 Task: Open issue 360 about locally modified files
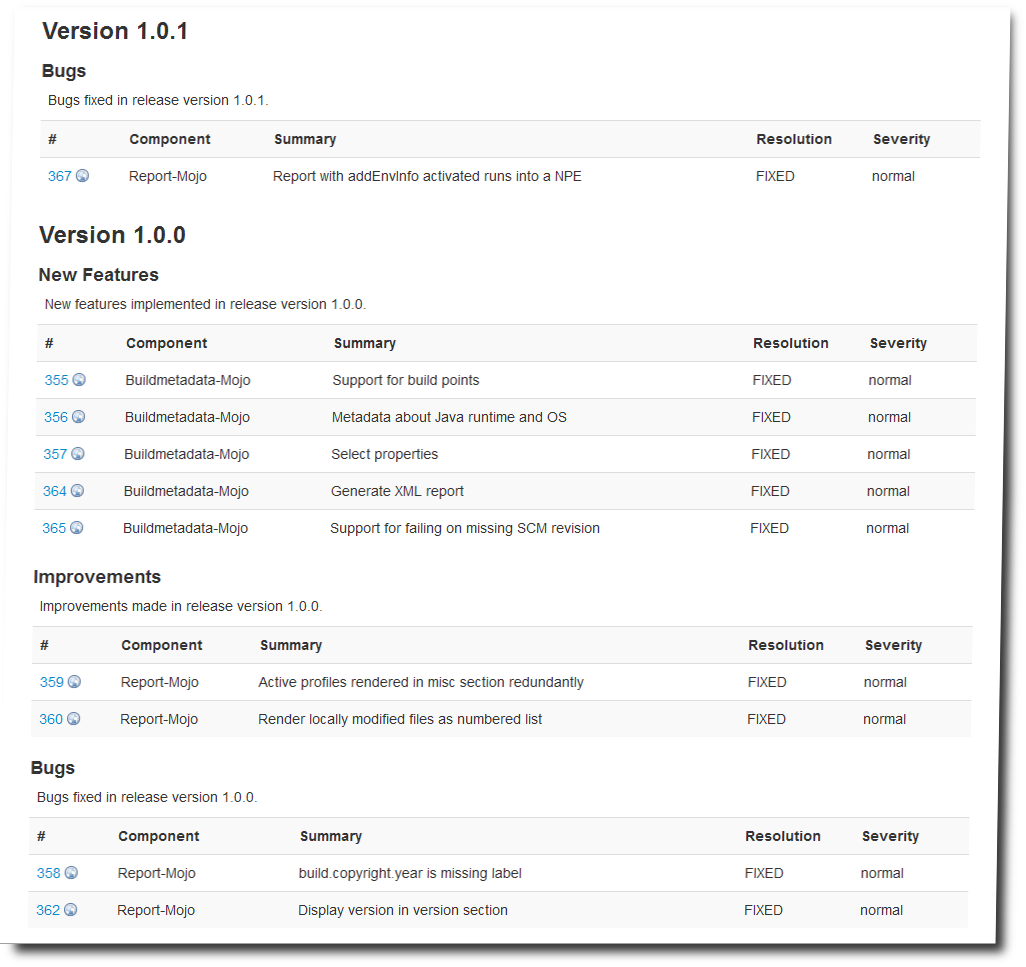click(49, 719)
